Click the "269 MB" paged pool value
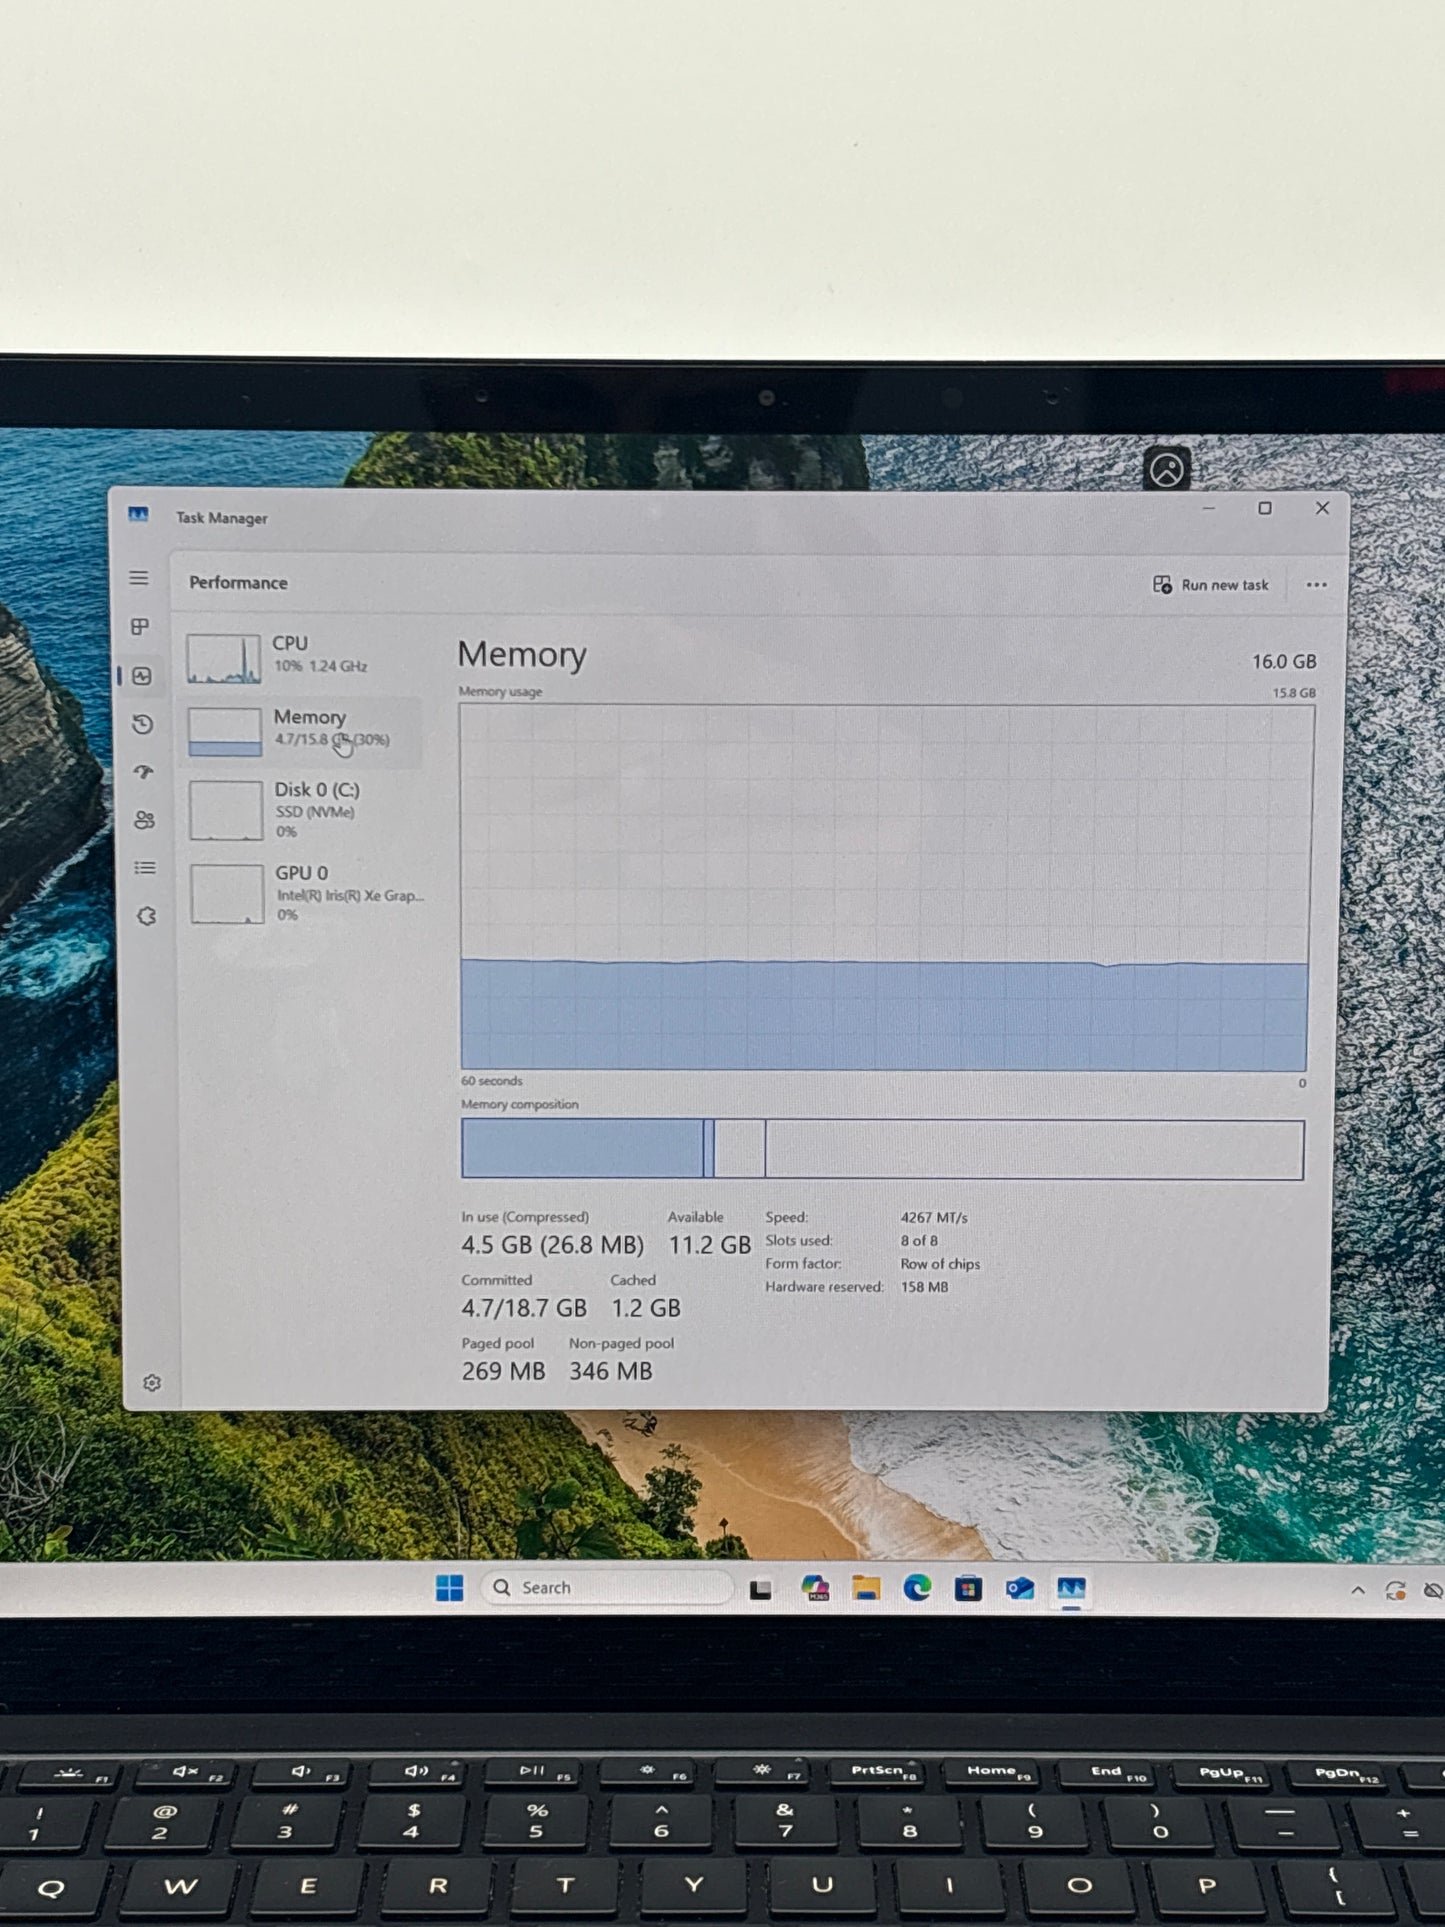1445x1927 pixels. click(x=503, y=1371)
